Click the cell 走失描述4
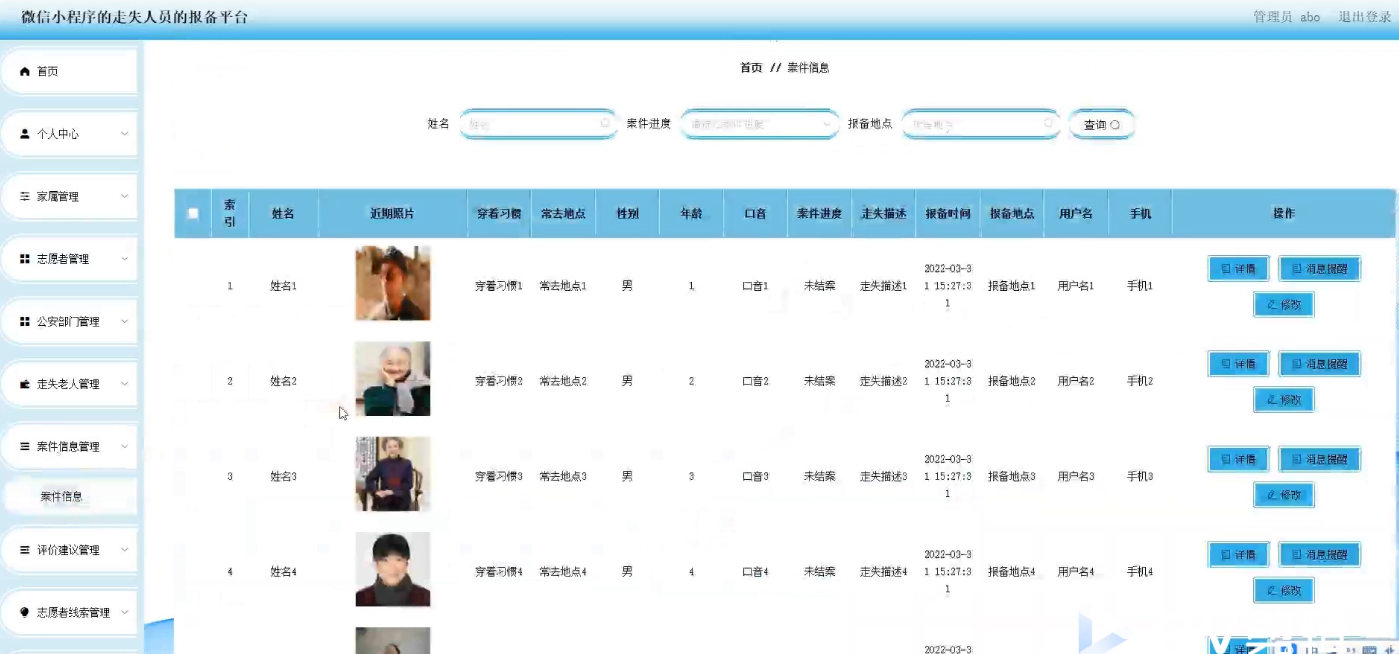Image resolution: width=1399 pixels, height=654 pixels. tap(884, 572)
